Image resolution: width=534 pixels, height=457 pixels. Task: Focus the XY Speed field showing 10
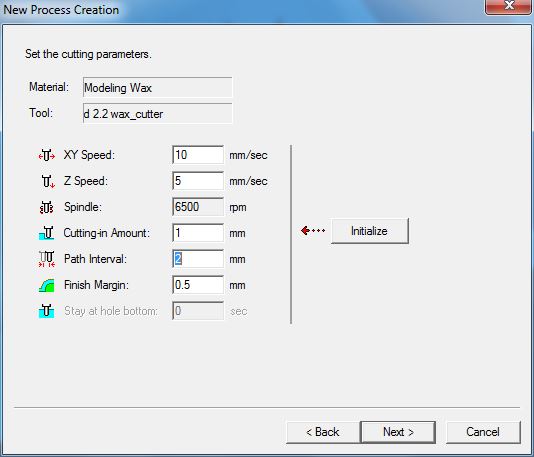point(198,155)
